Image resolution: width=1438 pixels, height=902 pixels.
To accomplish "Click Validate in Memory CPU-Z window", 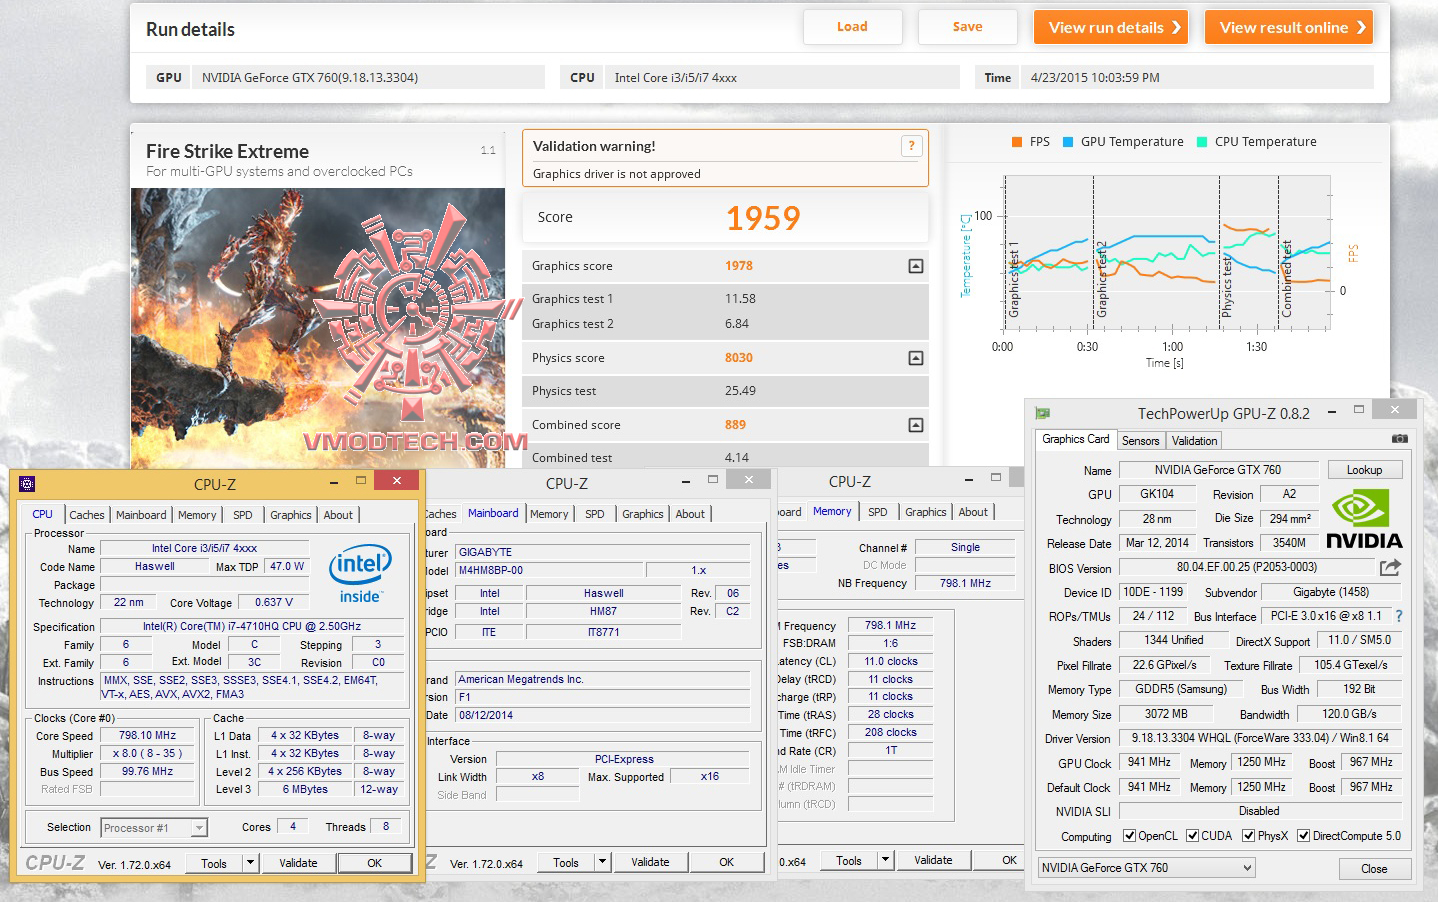I will [x=933, y=860].
